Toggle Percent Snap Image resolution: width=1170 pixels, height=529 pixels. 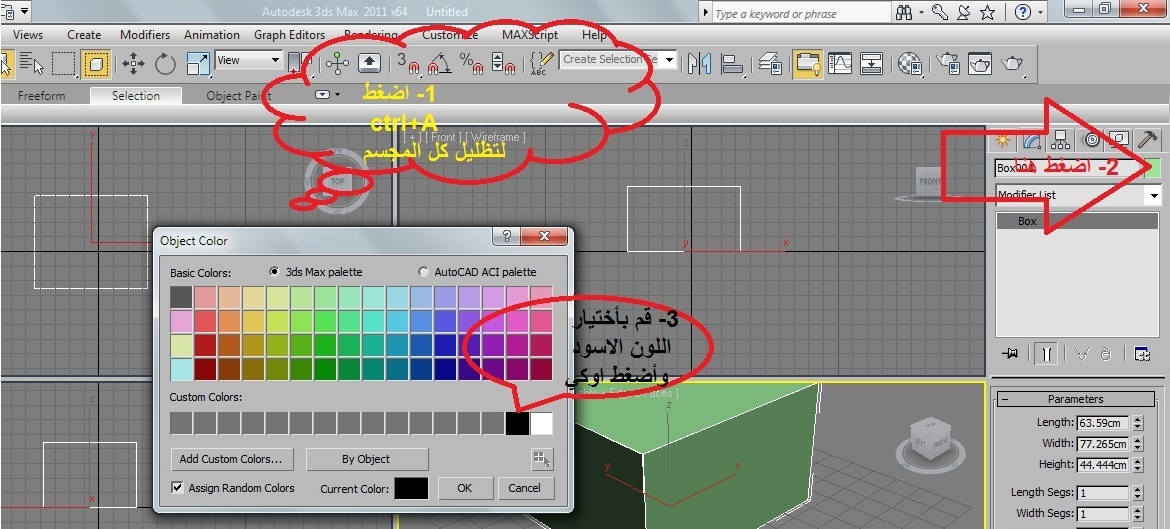471,63
